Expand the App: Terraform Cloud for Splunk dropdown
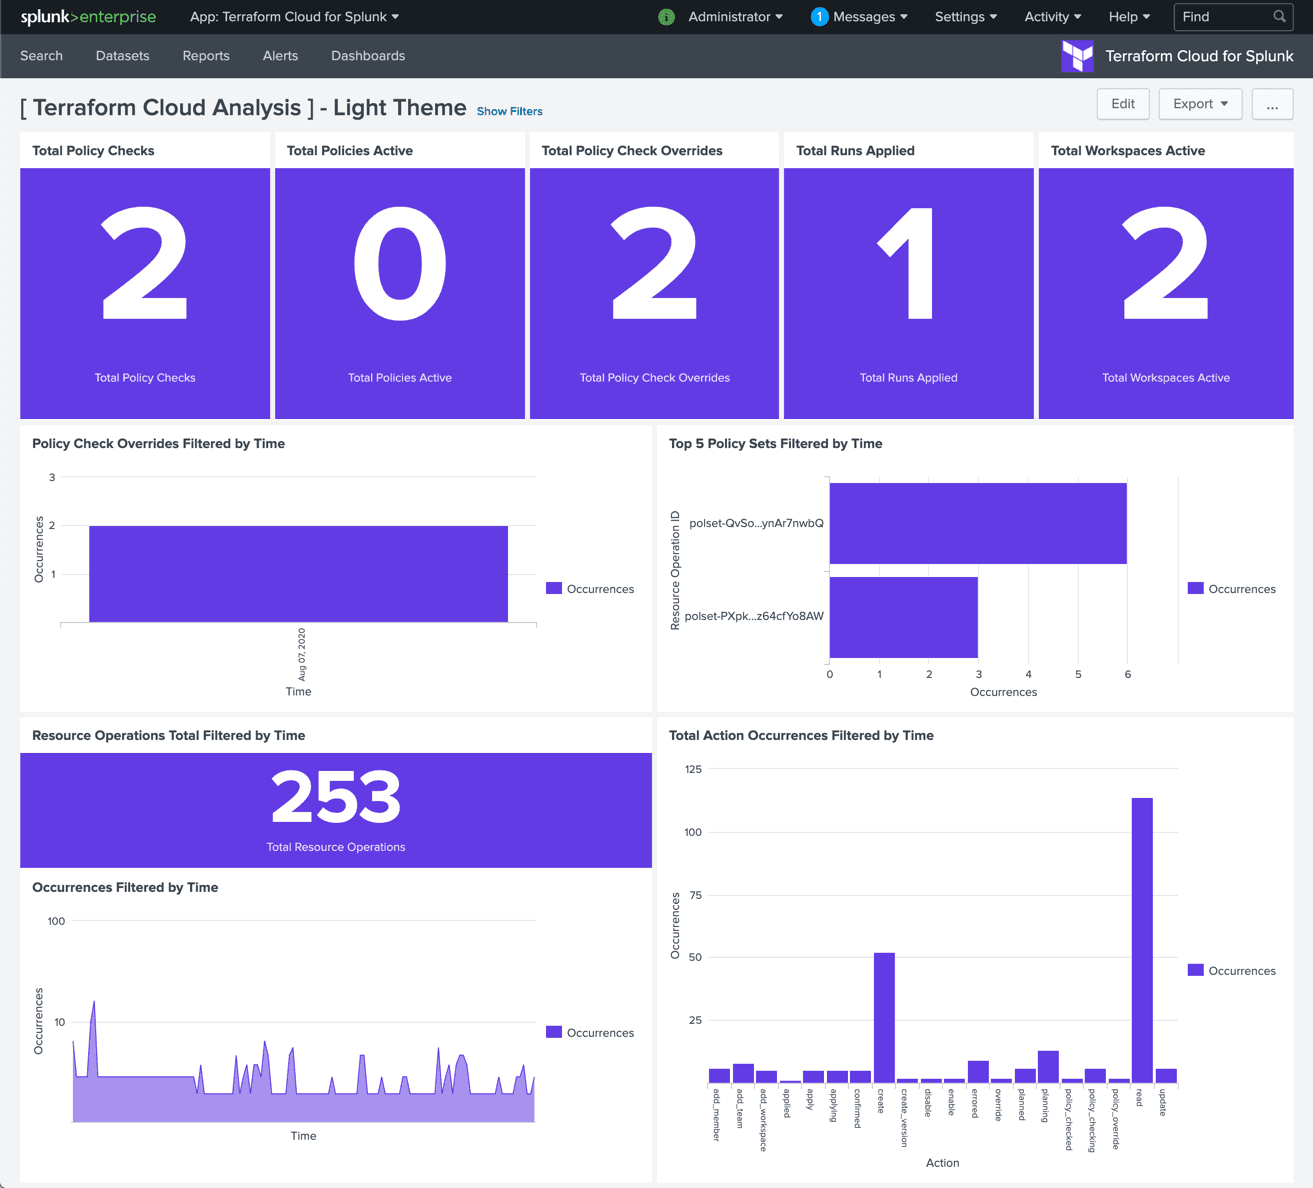This screenshot has height=1188, width=1313. [x=295, y=17]
